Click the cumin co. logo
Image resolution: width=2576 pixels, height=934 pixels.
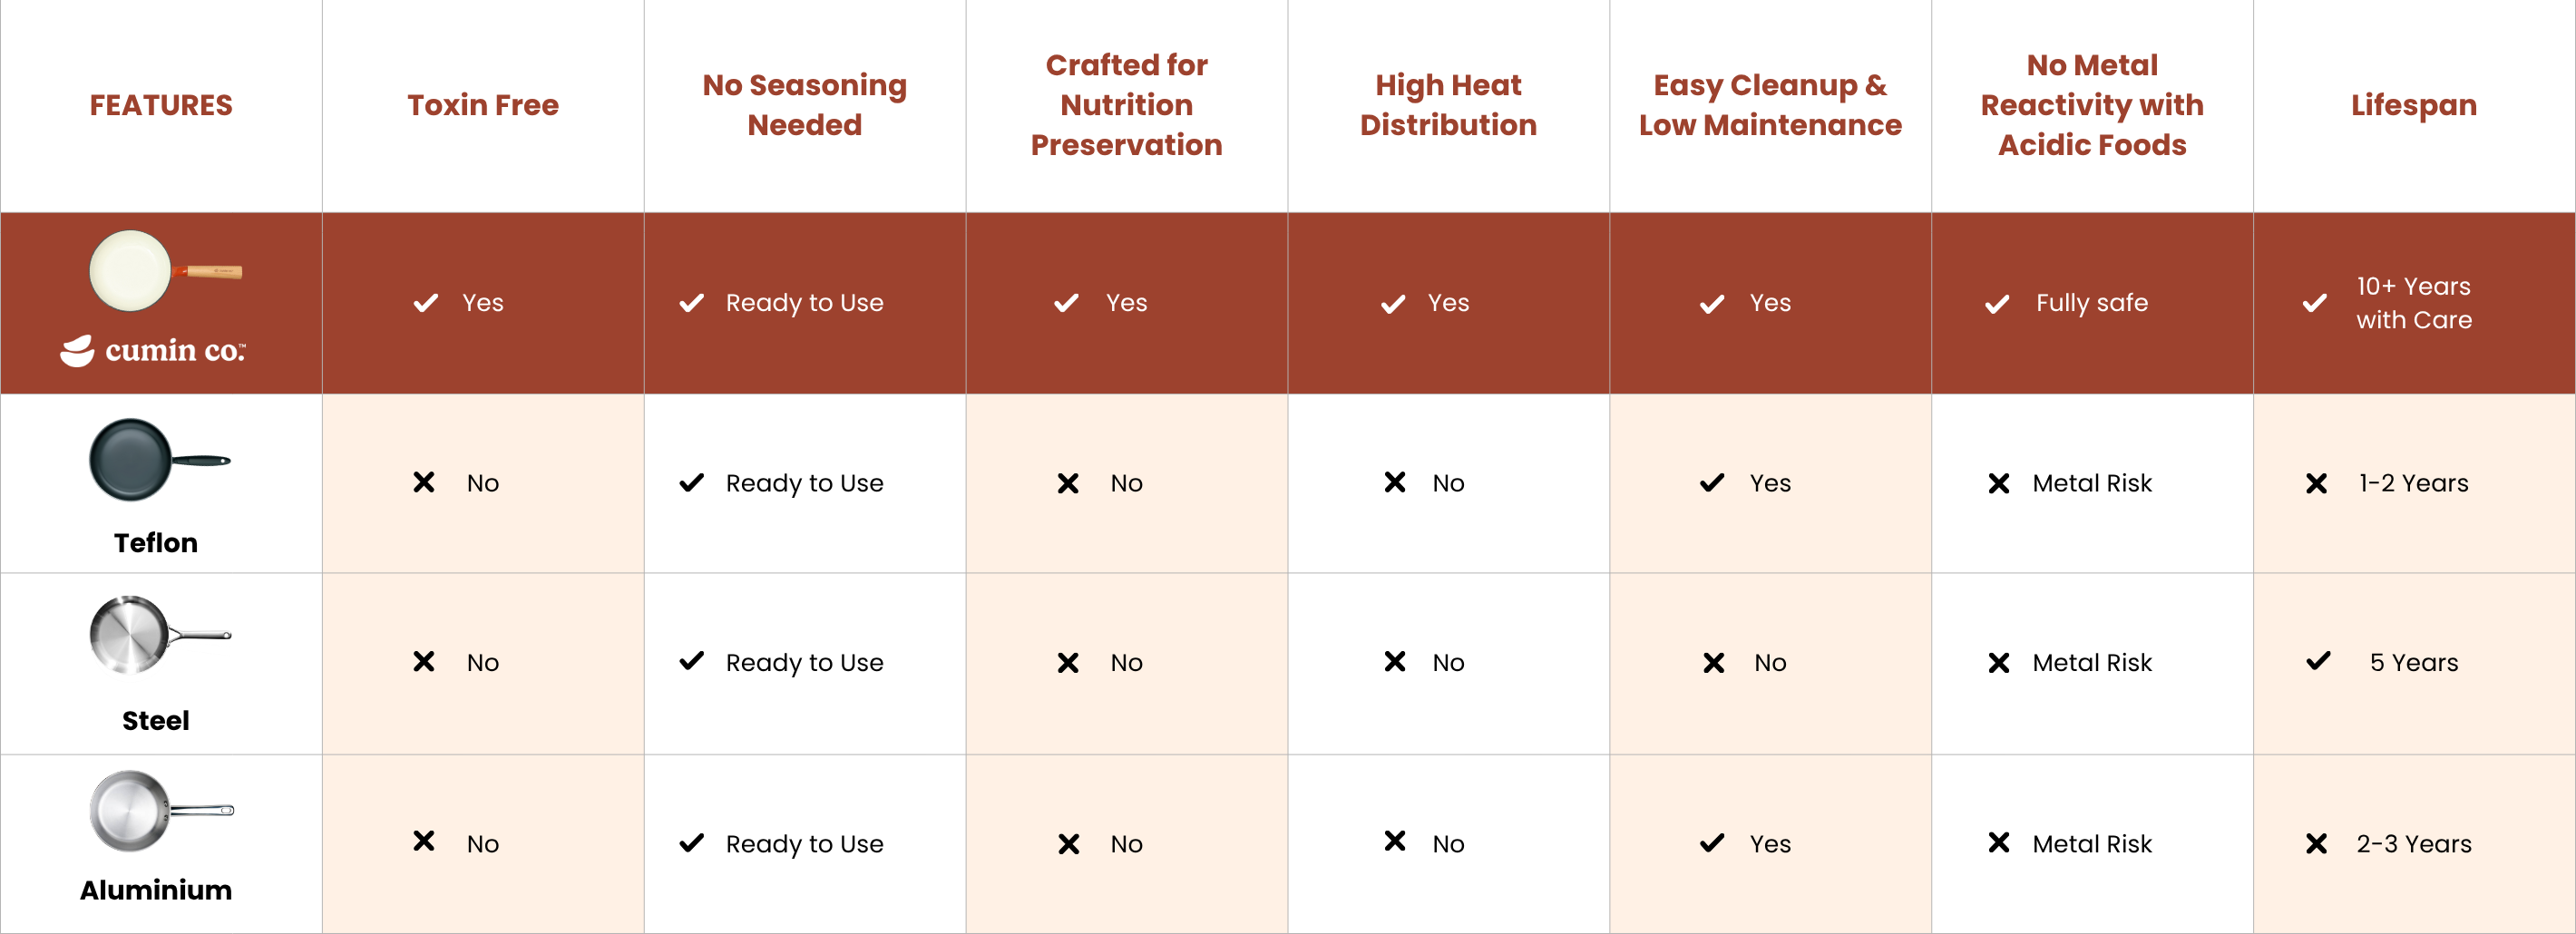tap(153, 350)
